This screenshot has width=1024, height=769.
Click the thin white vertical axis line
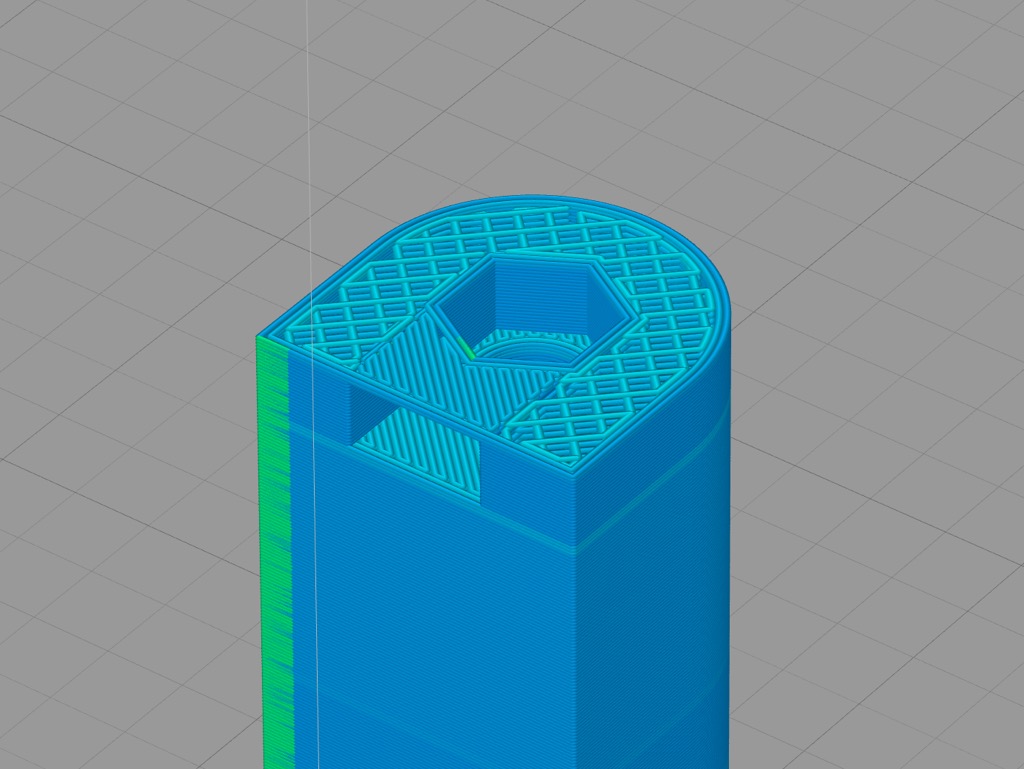[x=309, y=150]
